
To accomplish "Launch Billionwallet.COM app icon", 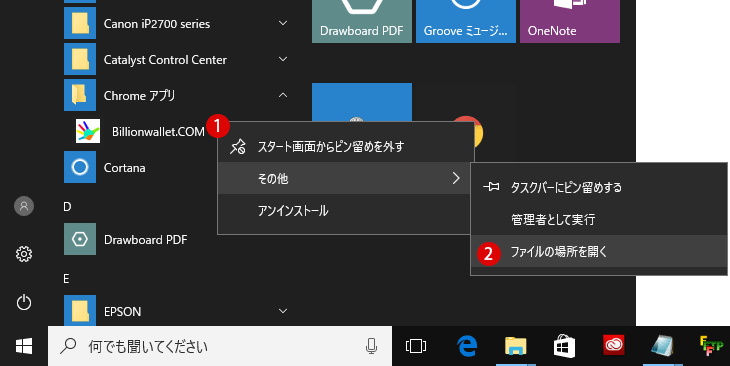I will coord(88,131).
